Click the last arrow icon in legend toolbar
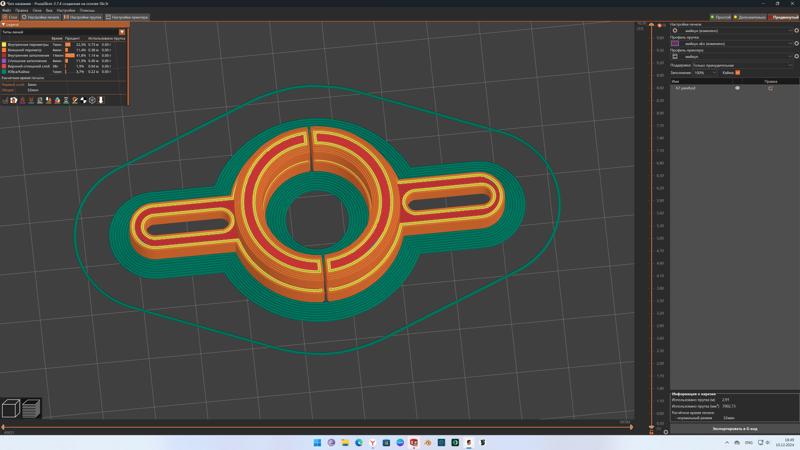800x450 pixels. click(x=101, y=101)
